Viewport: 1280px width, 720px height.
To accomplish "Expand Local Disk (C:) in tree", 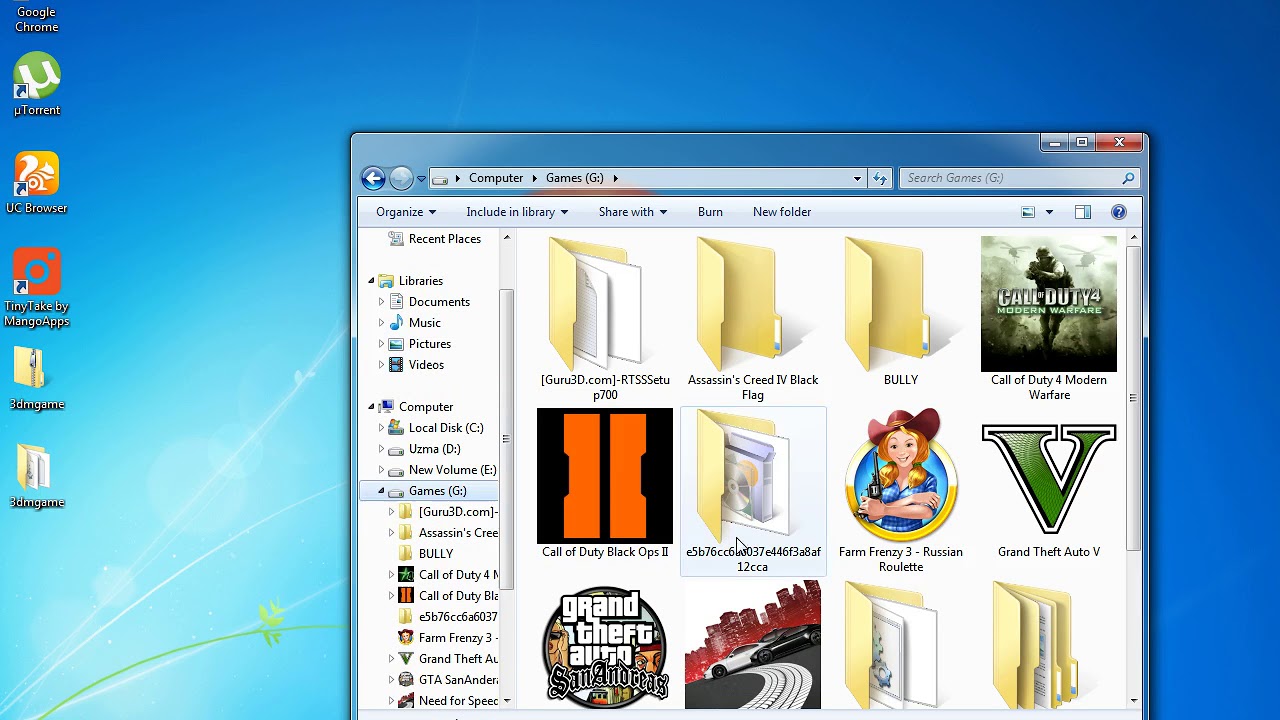I will (x=381, y=428).
